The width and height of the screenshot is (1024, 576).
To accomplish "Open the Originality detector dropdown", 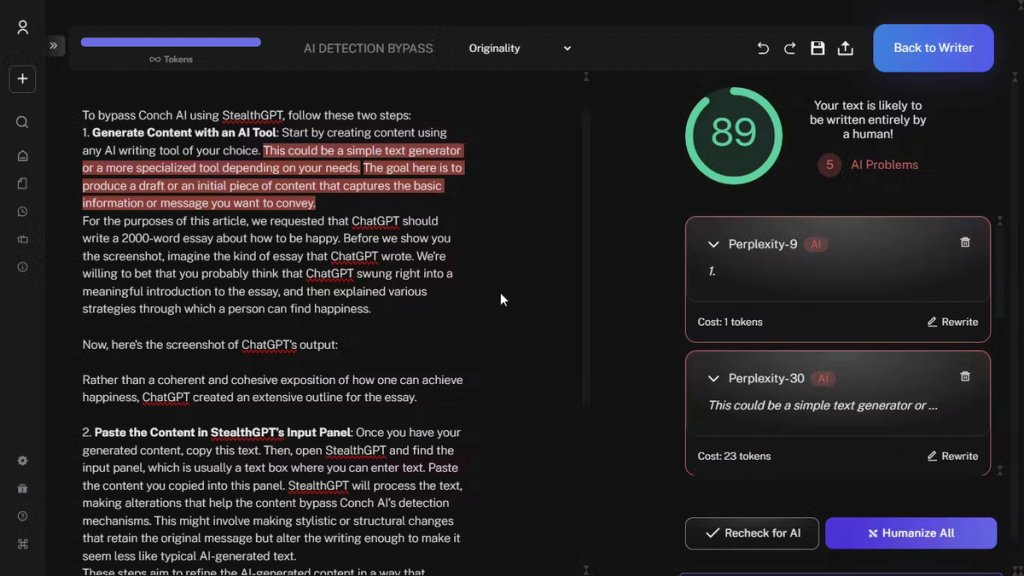I will (x=520, y=48).
